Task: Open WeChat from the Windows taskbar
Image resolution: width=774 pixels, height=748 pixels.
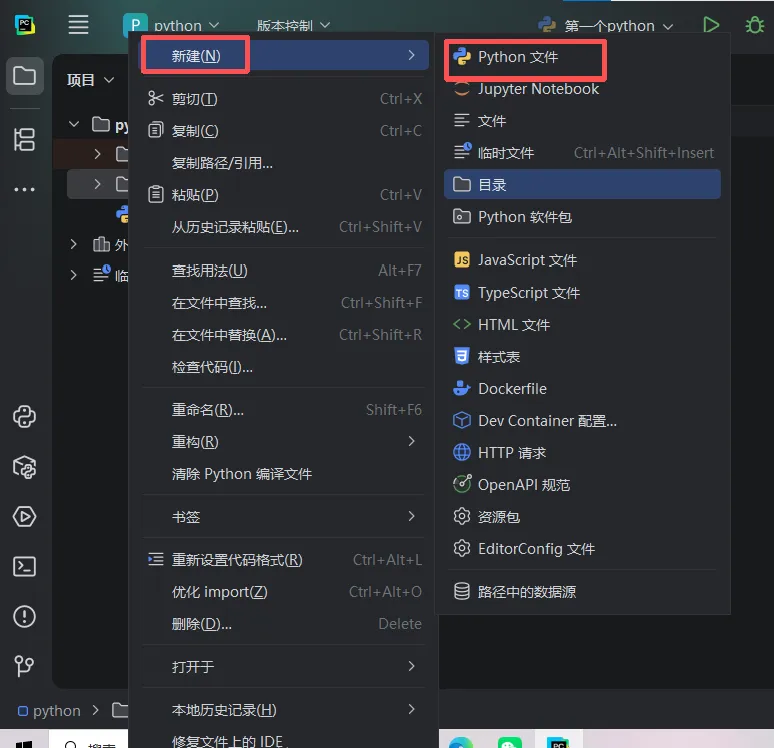Action: [509, 742]
